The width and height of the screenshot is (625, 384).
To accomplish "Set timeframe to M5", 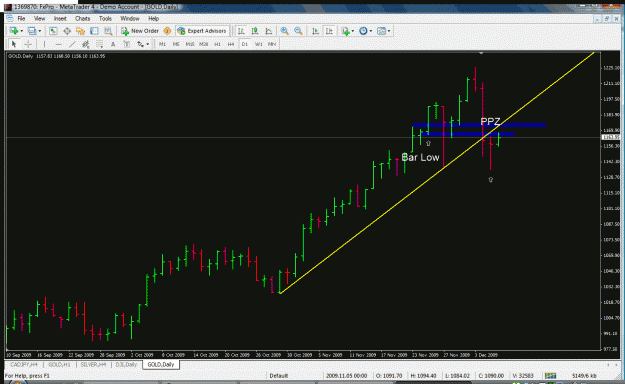I will (x=176, y=44).
